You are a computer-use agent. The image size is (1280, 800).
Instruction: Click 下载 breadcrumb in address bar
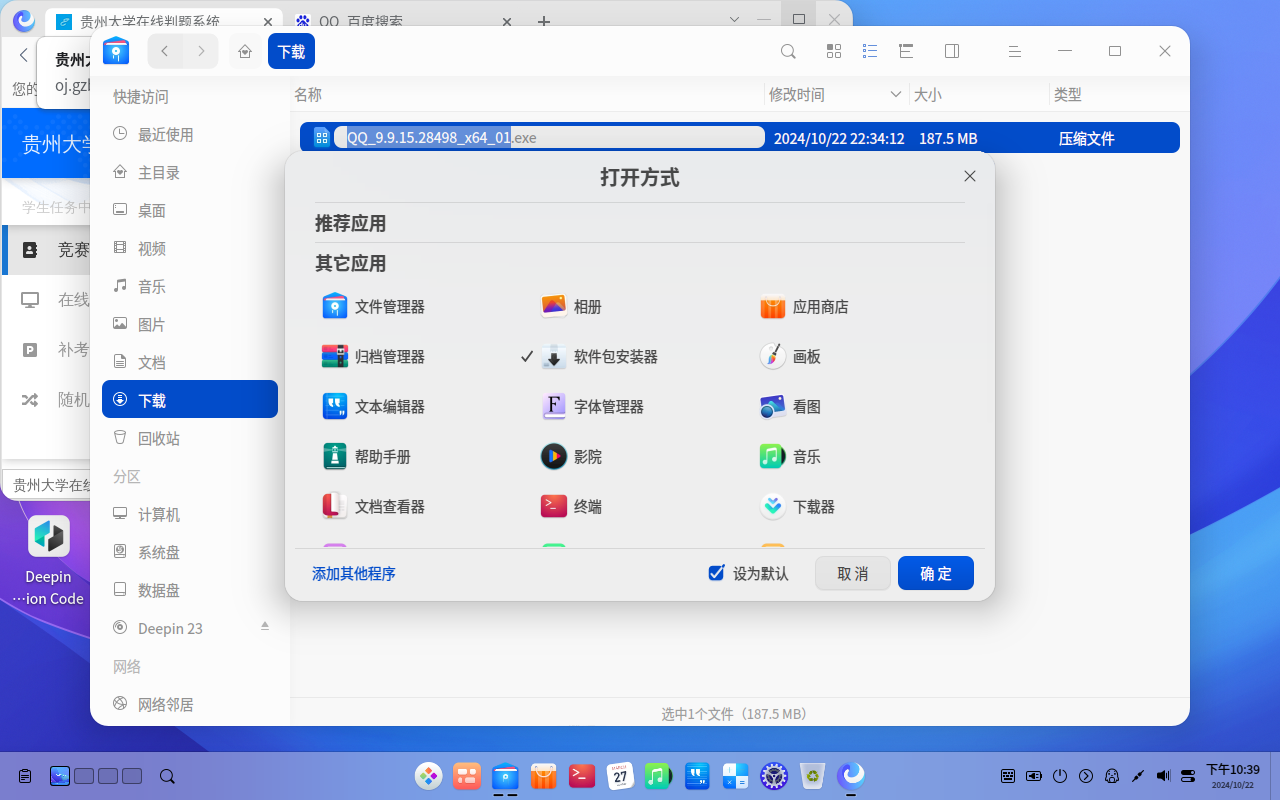pyautogui.click(x=291, y=51)
